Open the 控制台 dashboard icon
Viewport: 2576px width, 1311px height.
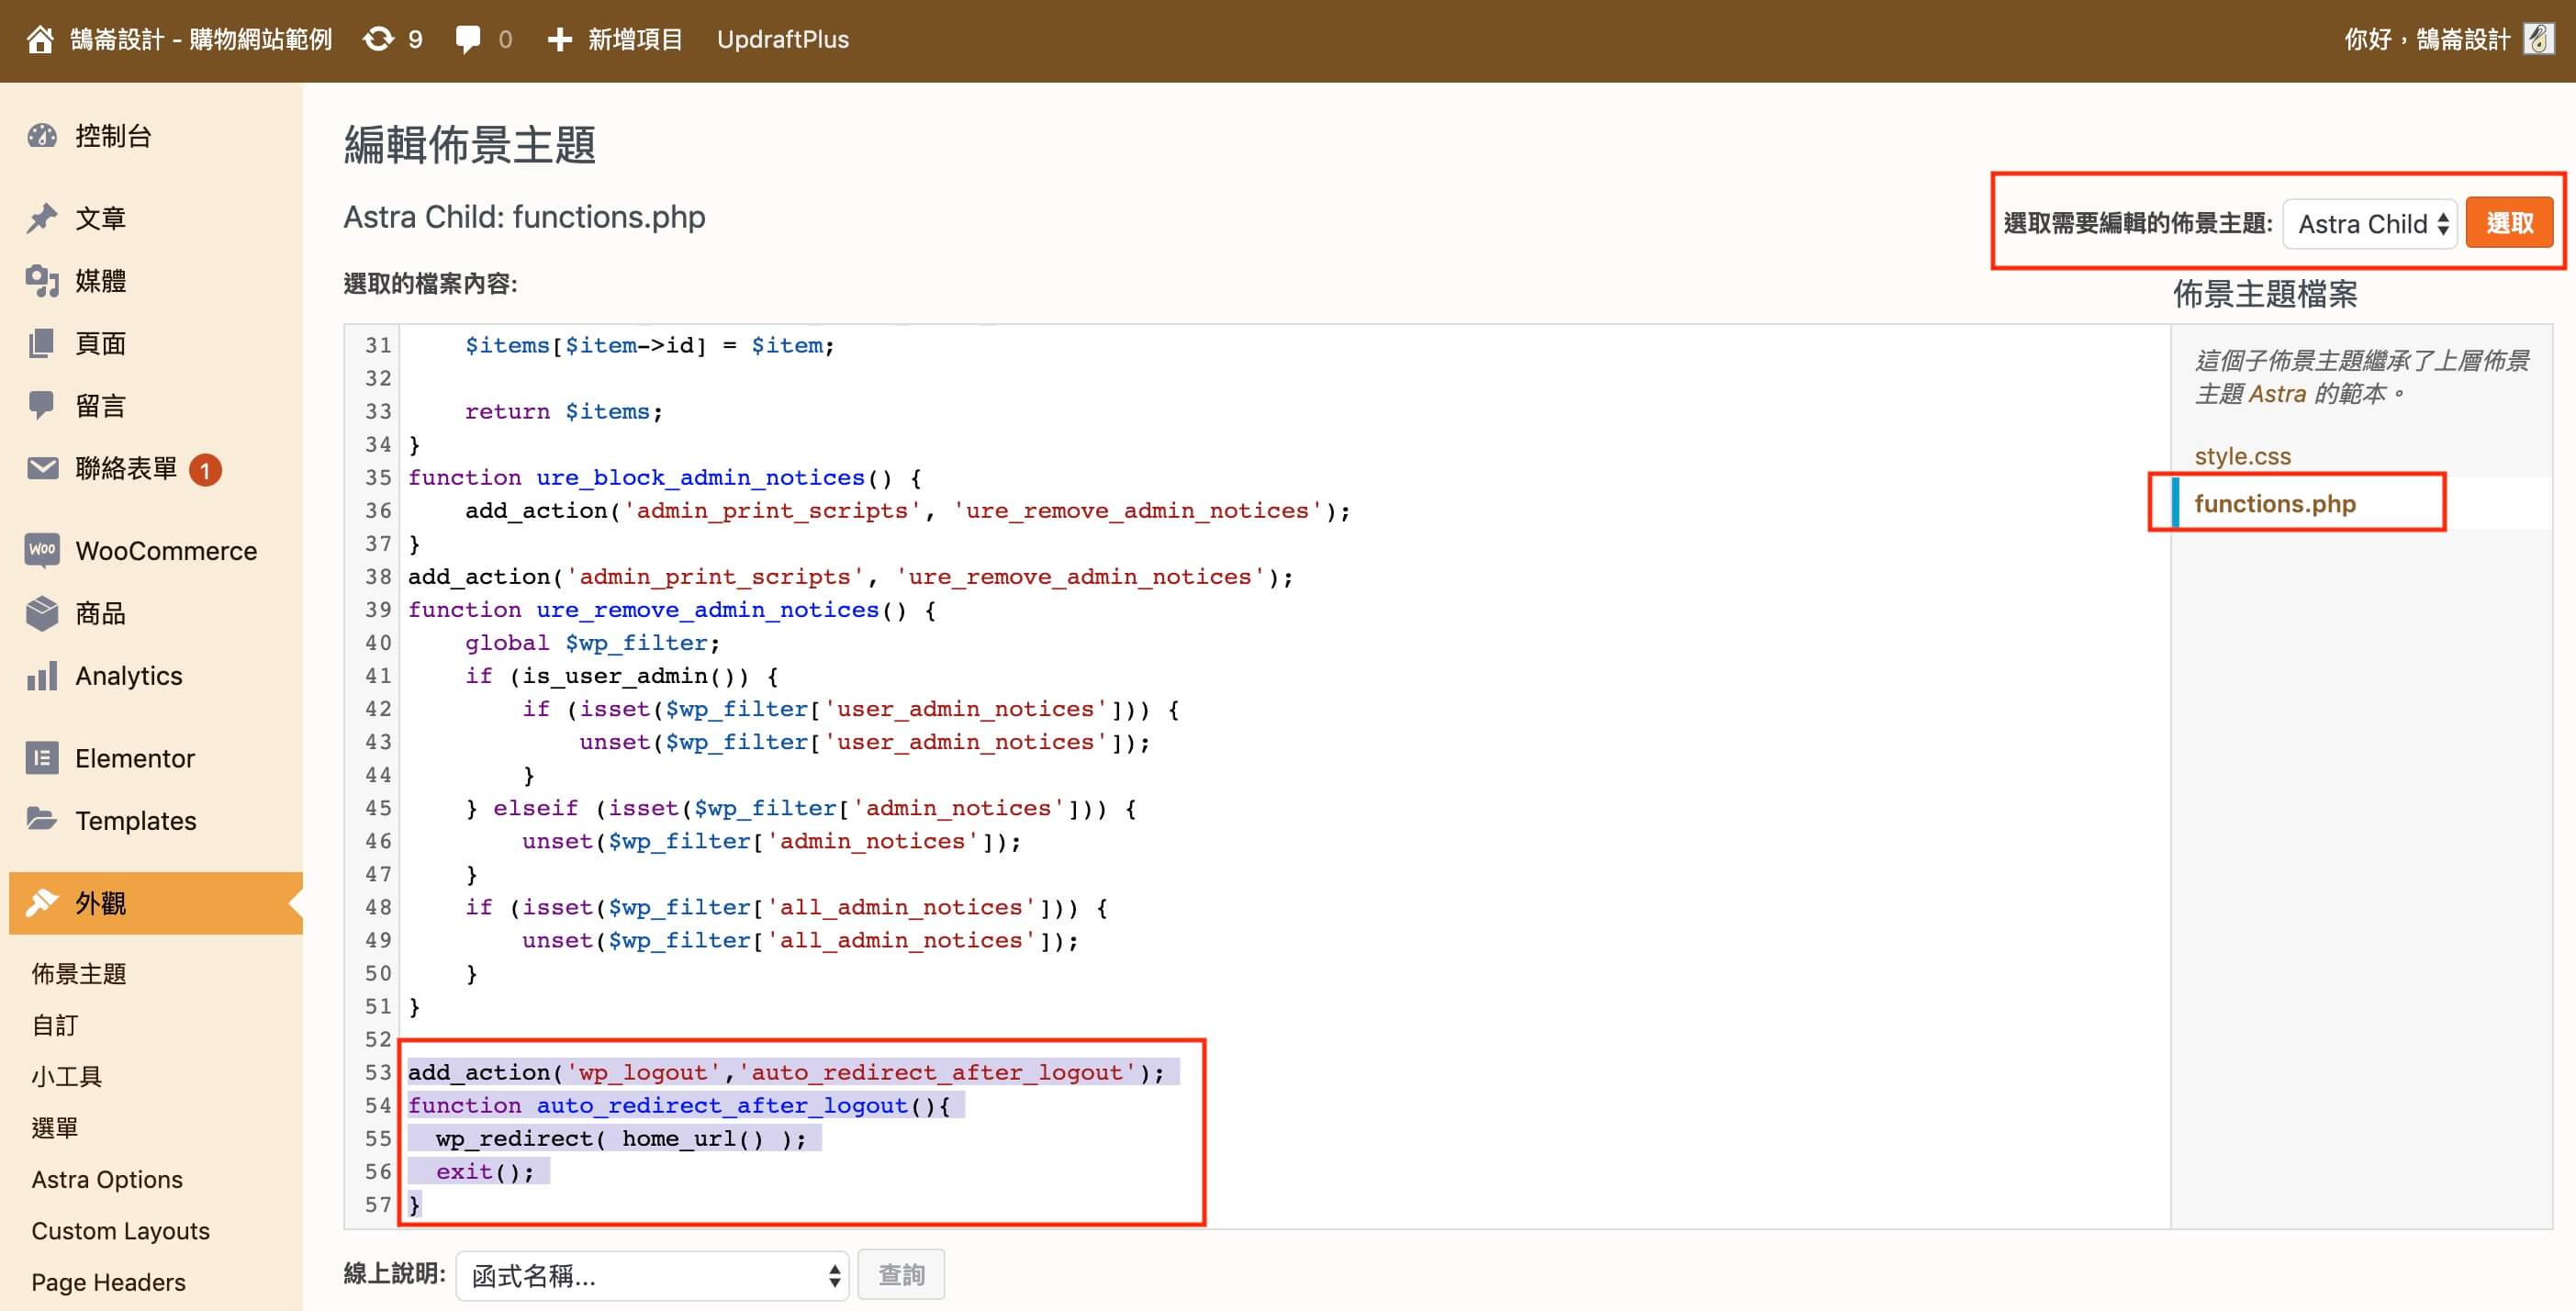pos(42,136)
